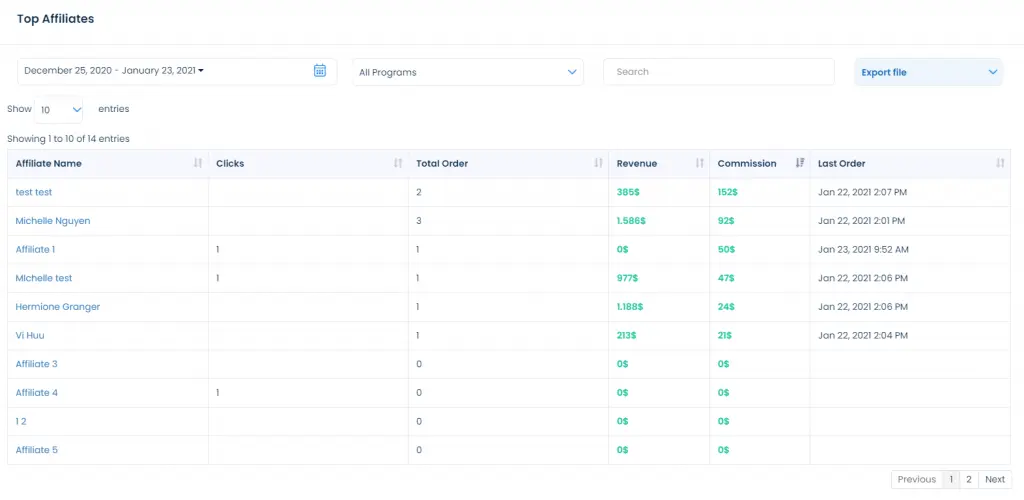Open the '1 2' affiliate link

click(x=21, y=422)
